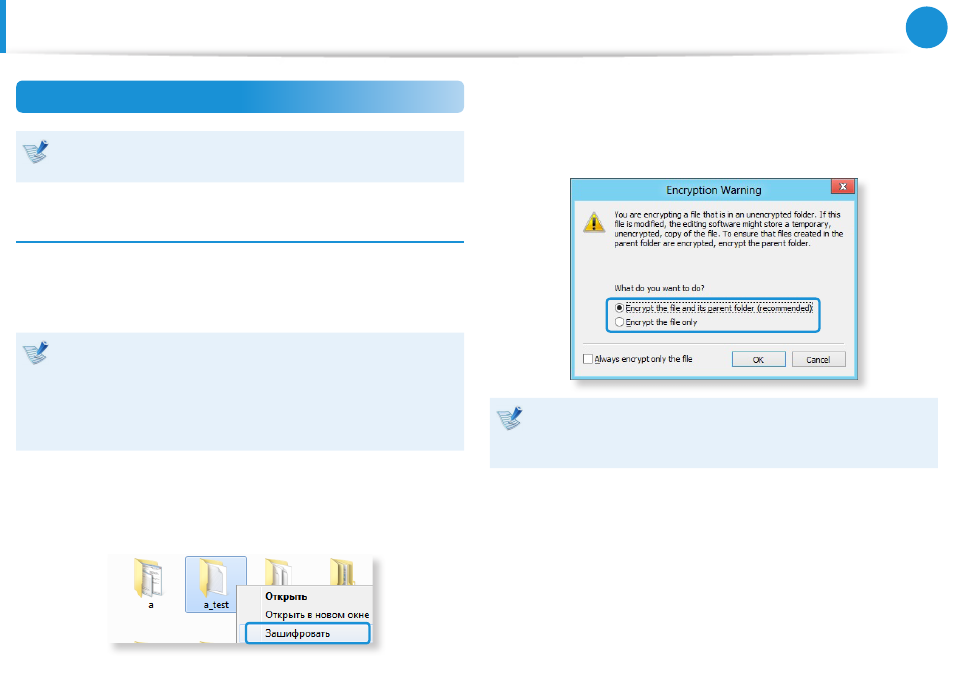Tick 'Always encrypt only the file' checkbox

[x=588, y=359]
